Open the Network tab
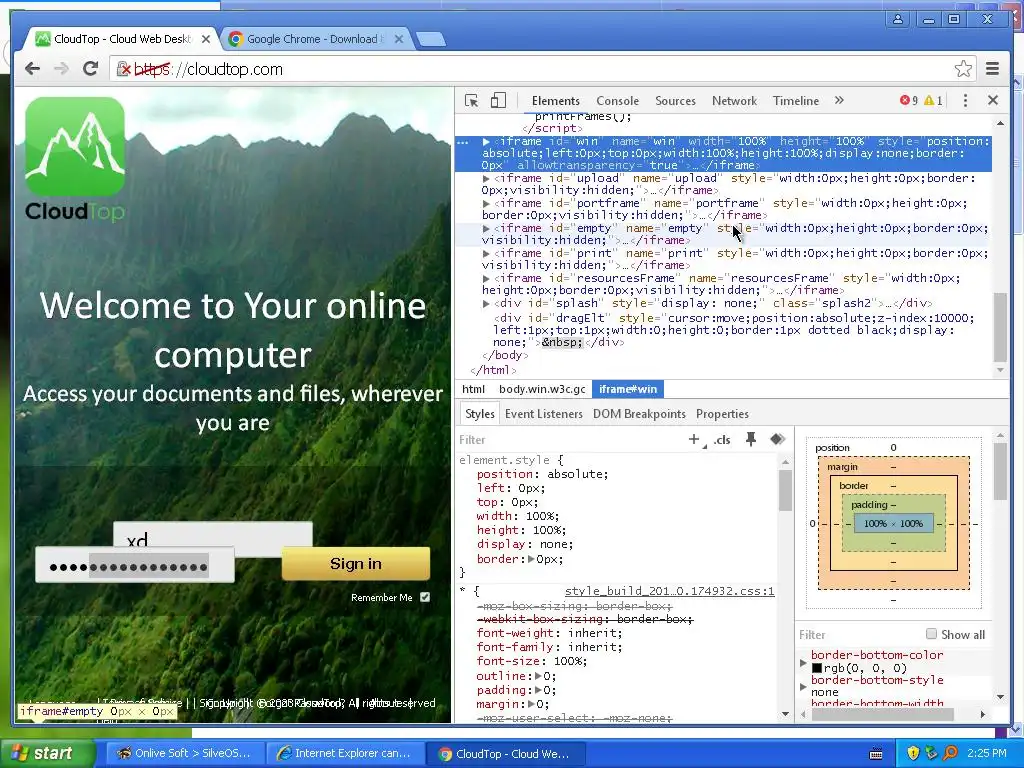1024x768 pixels. click(734, 101)
